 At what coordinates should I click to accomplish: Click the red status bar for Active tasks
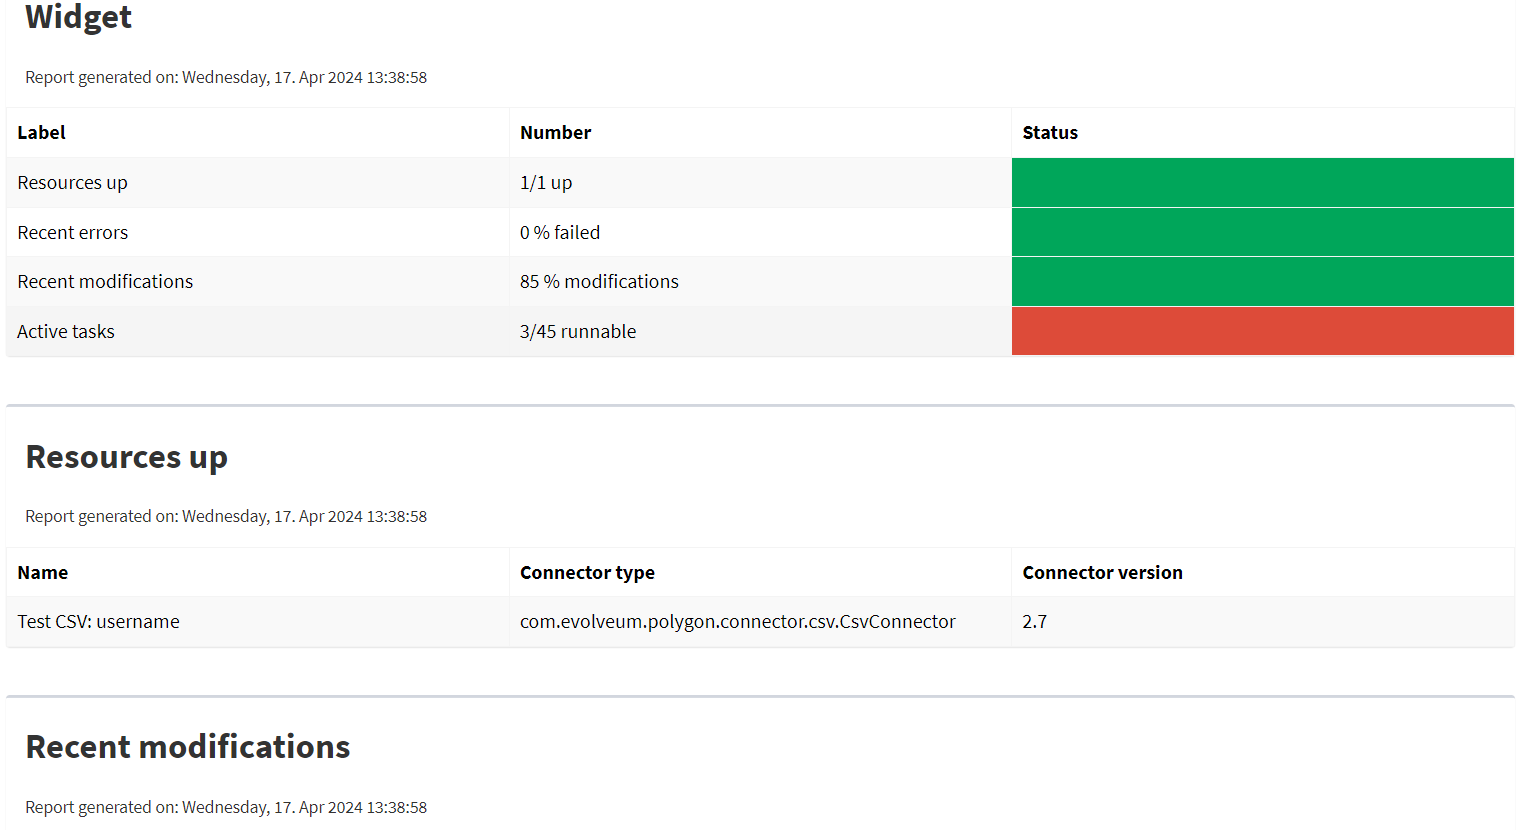click(x=1262, y=331)
